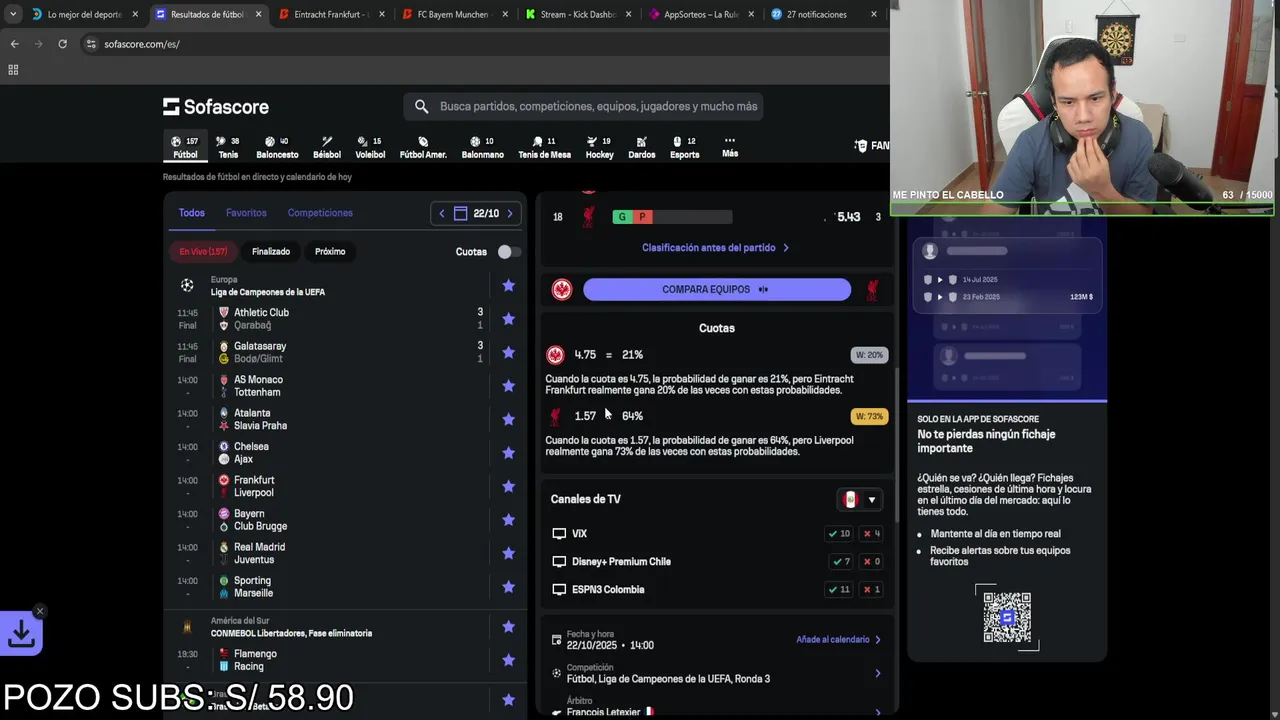Image resolution: width=1280 pixels, height=720 pixels.
Task: Star the Sporting vs Marseille match
Action: pyautogui.click(x=508, y=587)
